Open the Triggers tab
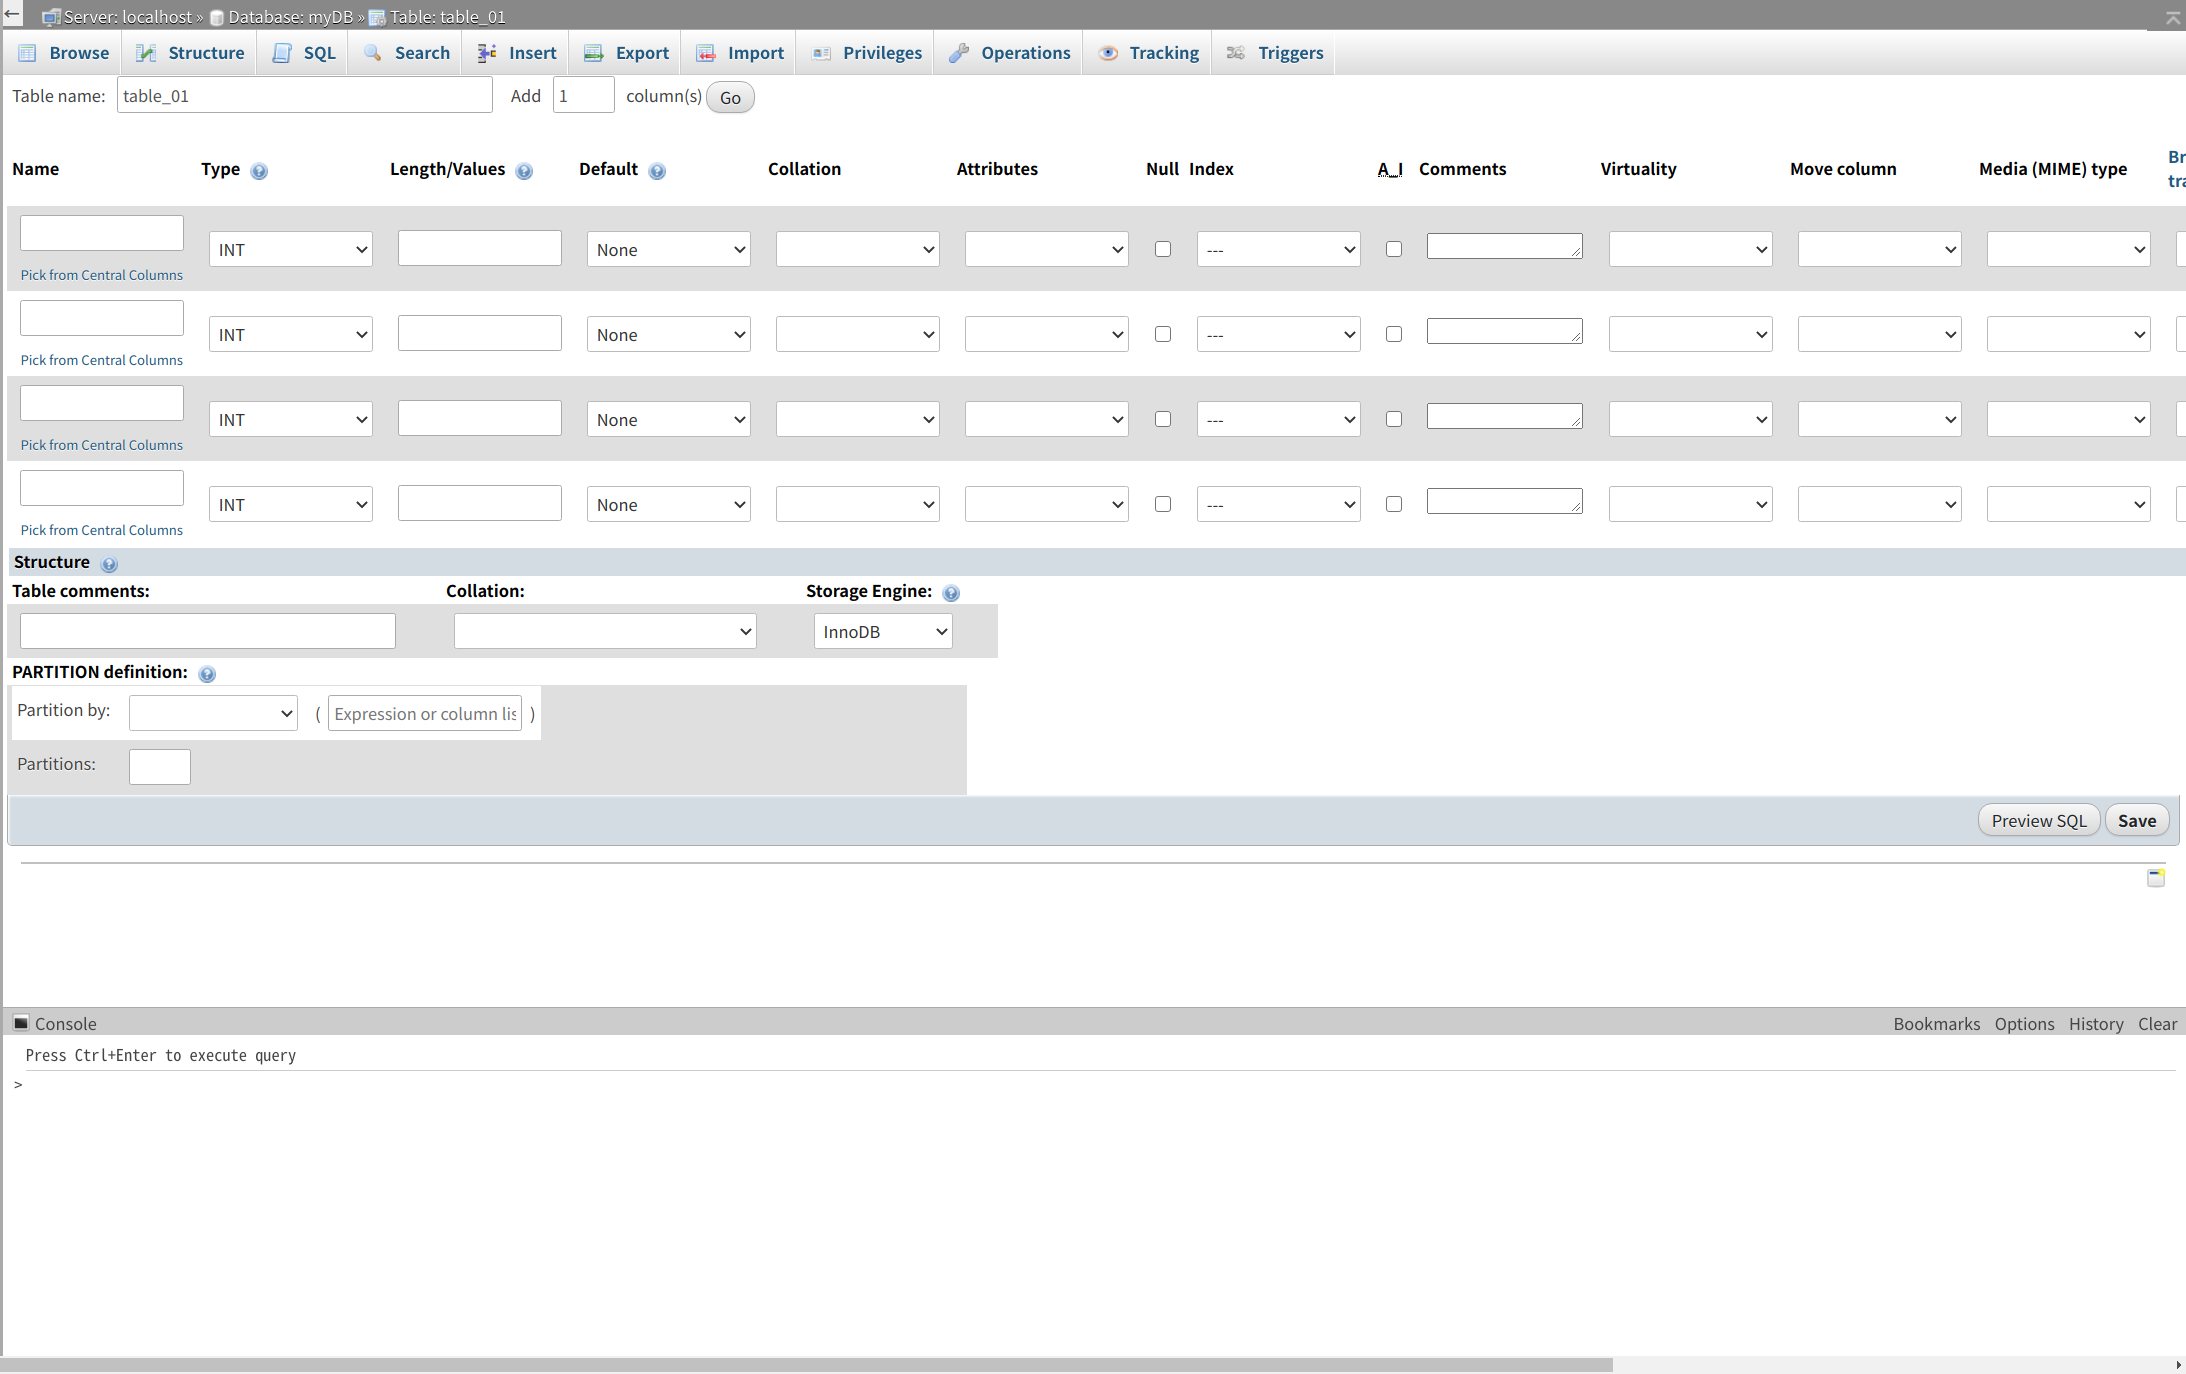2186x1374 pixels. pyautogui.click(x=1273, y=53)
